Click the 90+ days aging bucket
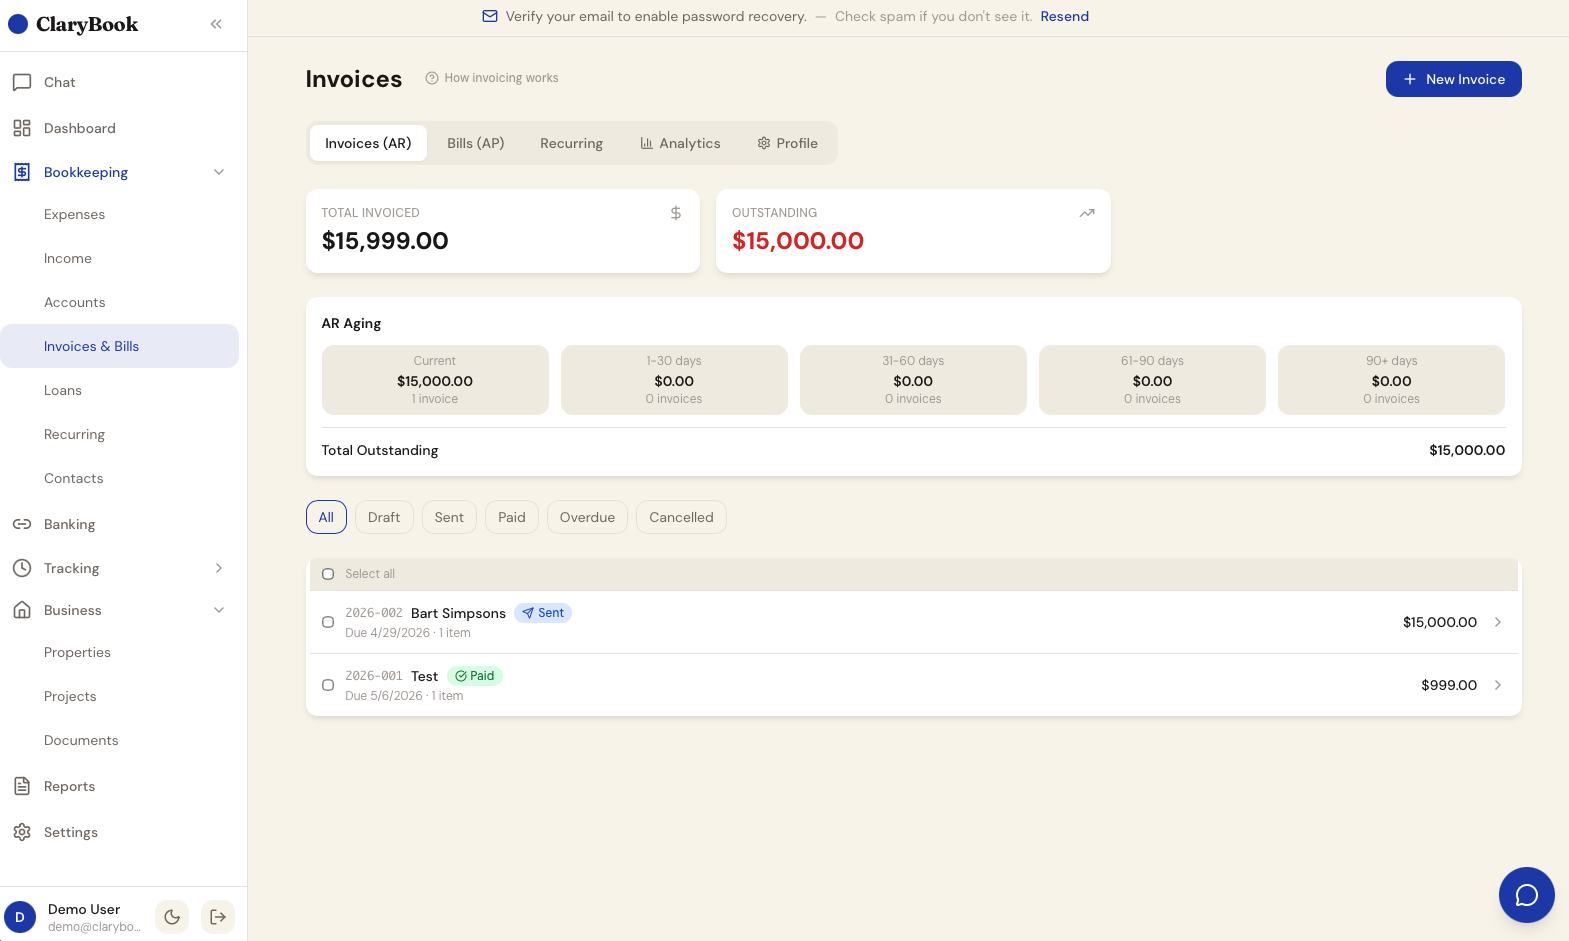Screen dimensions: 1569x941 (1391, 380)
